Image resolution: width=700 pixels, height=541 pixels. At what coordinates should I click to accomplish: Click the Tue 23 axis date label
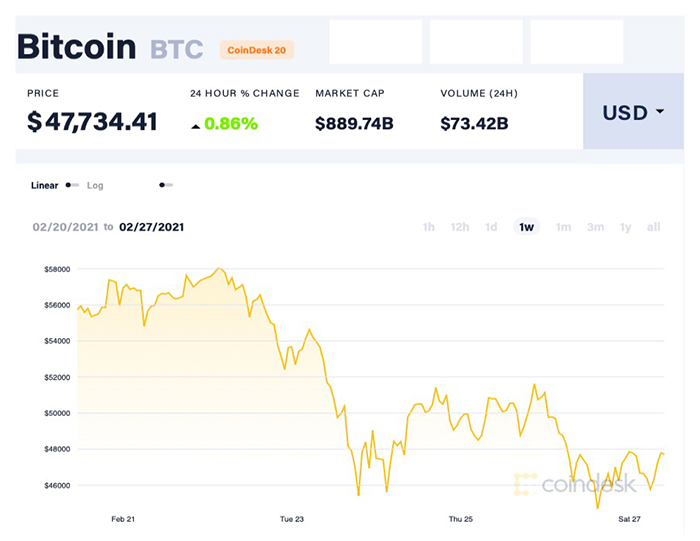pos(292,519)
